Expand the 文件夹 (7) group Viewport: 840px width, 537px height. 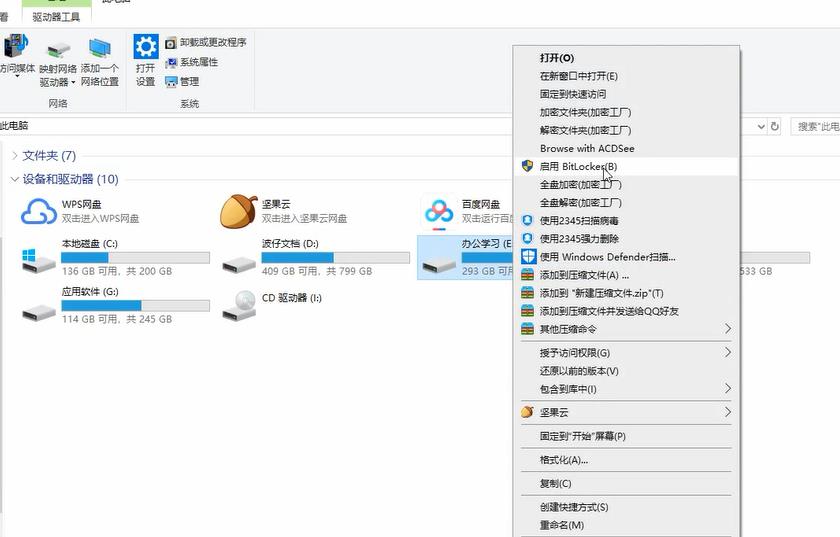pyautogui.click(x=15, y=155)
